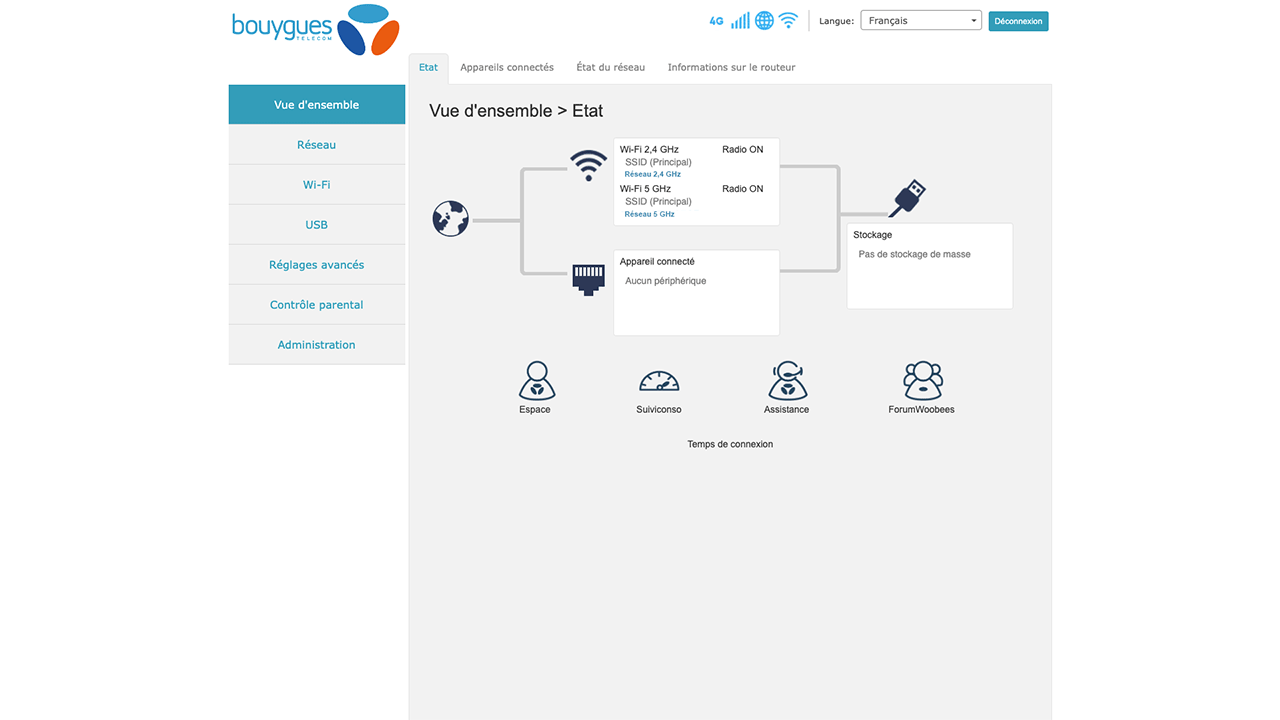This screenshot has width=1280, height=720.
Task: Open Suiviconso via its gauge icon
Action: click(x=659, y=380)
